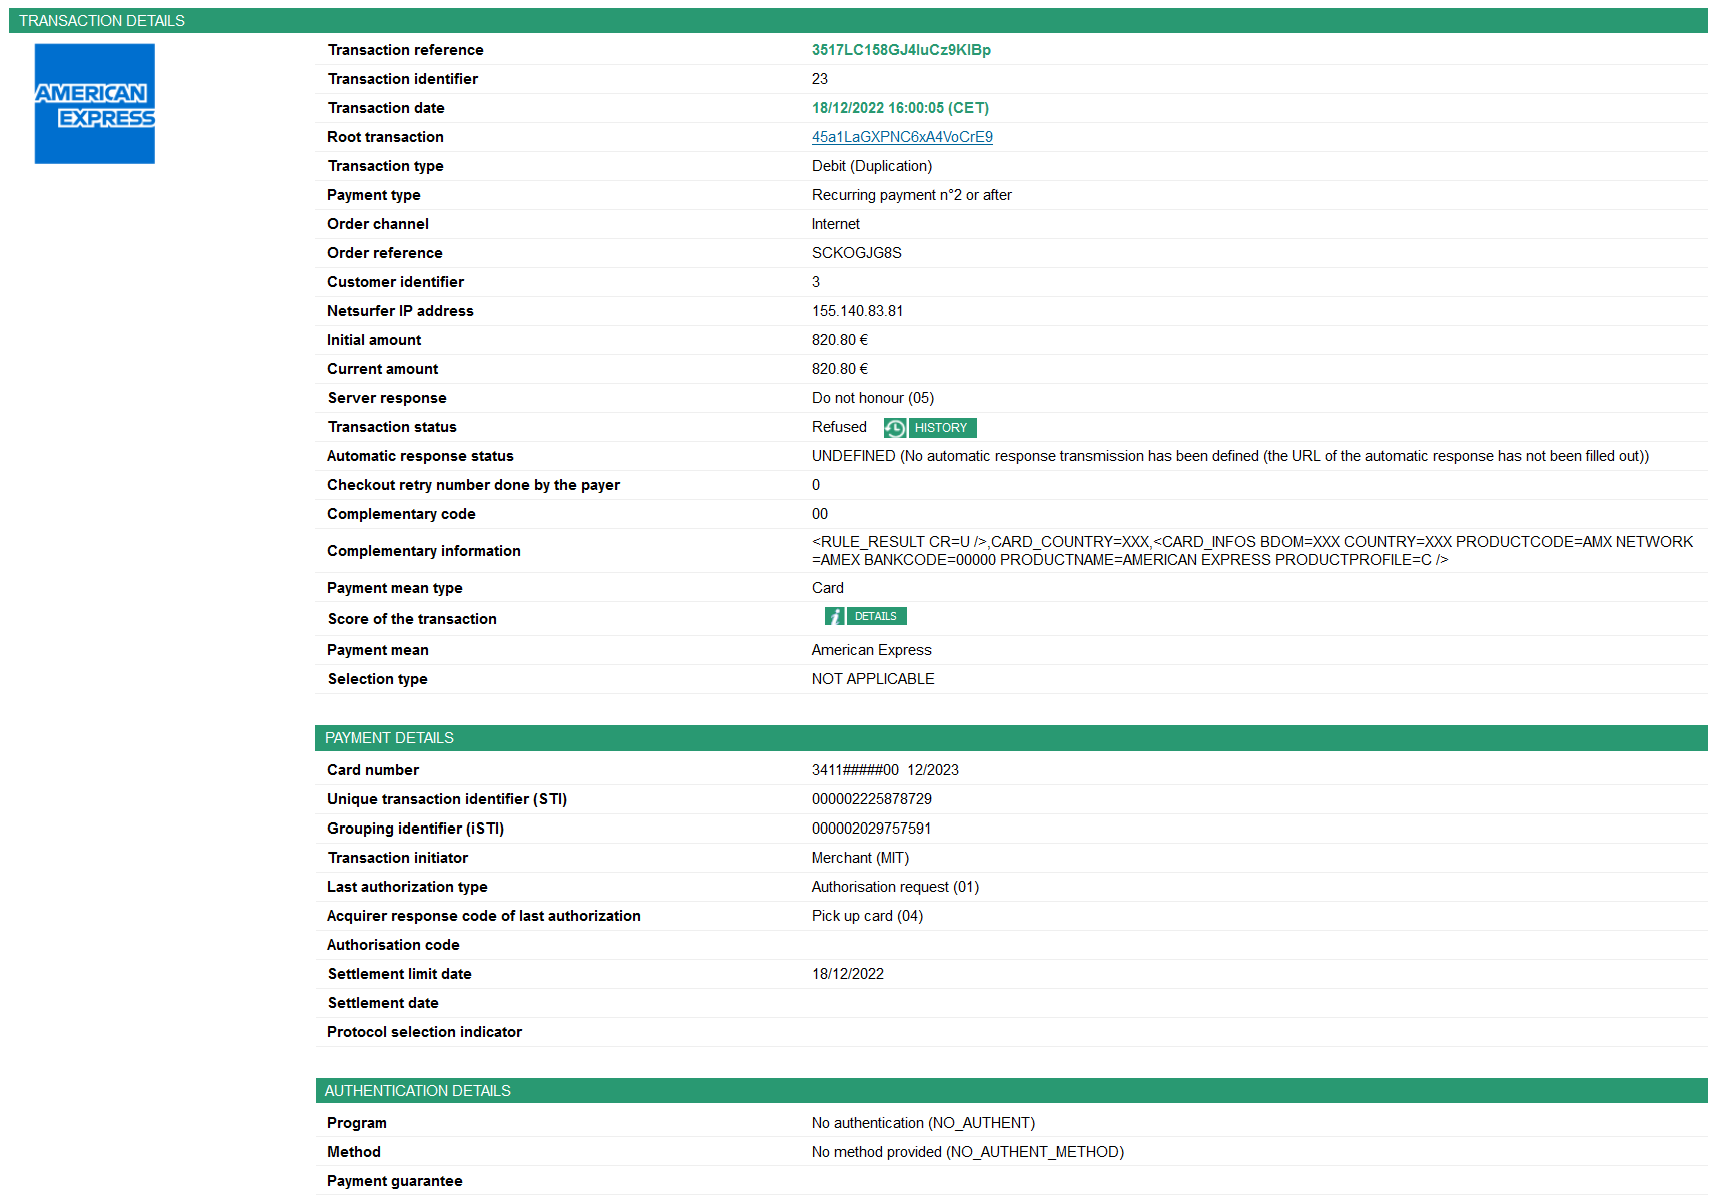Click the clock icon beside Refused status
This screenshot has width=1720, height=1200.
[x=894, y=428]
